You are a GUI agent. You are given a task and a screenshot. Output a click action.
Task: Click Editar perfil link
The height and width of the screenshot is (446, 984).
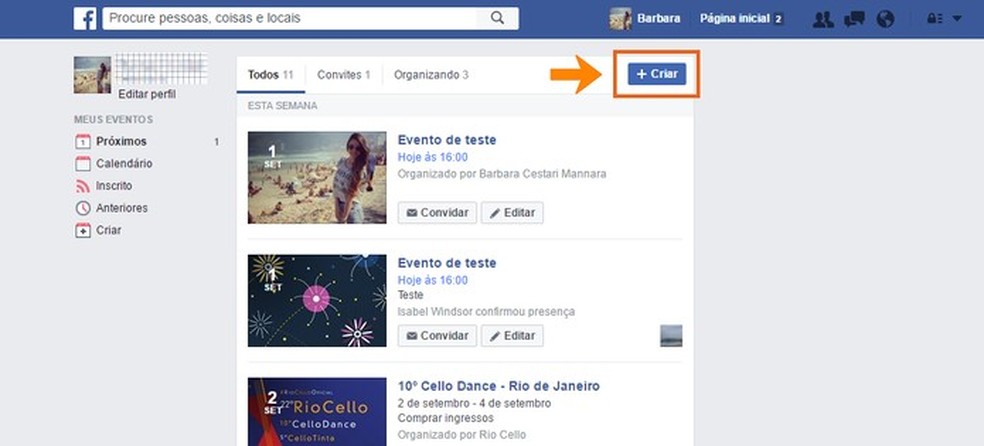(147, 94)
